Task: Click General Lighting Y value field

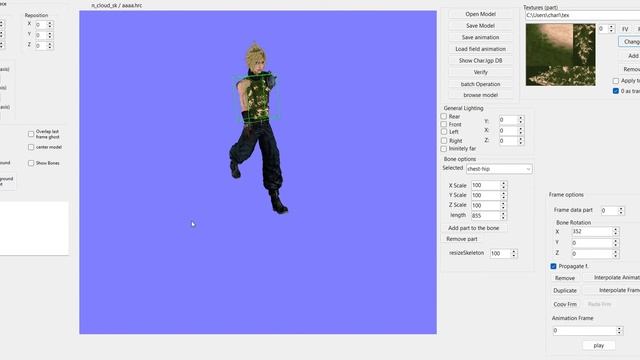Action: pyautogui.click(x=508, y=120)
